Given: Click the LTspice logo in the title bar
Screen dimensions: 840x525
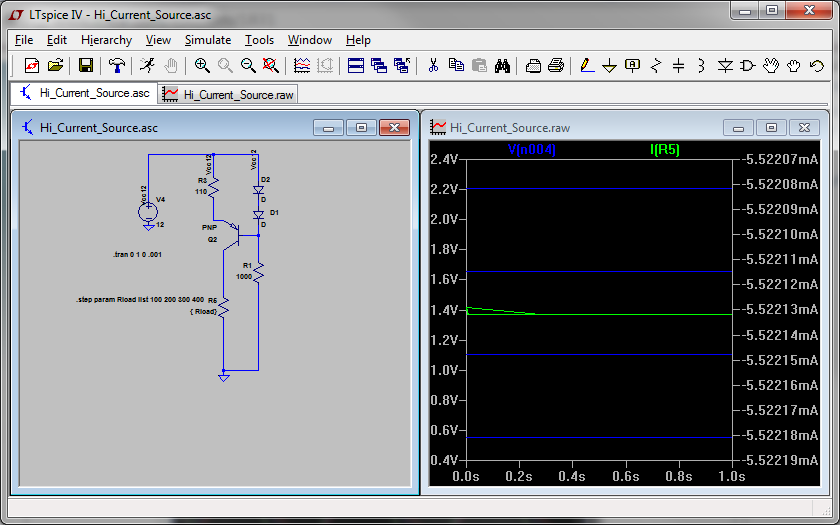Looking at the screenshot, I should [16, 14].
